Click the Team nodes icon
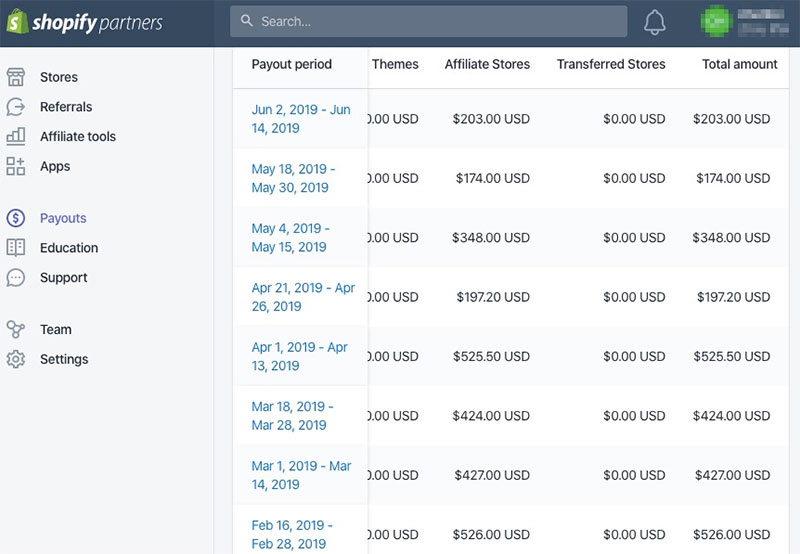 point(15,329)
